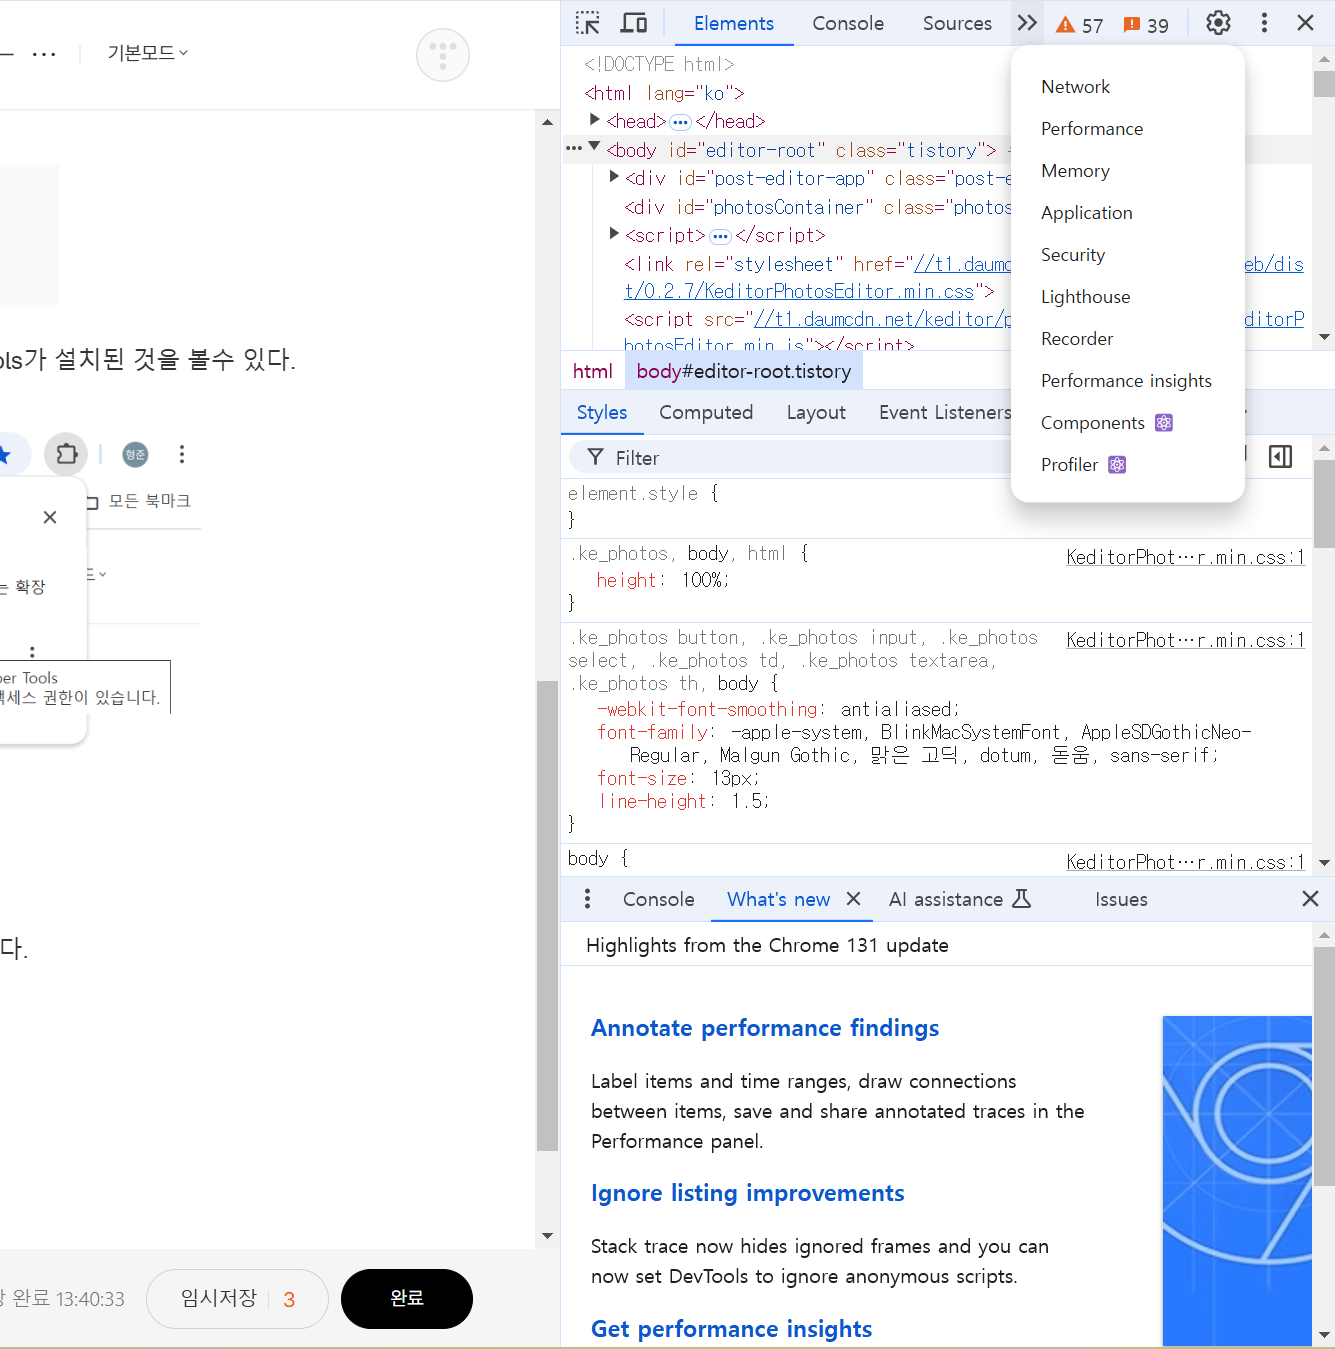Select the body#editor-root.tistory breadcrumb
Screen dimensions: 1335x1349
click(744, 371)
